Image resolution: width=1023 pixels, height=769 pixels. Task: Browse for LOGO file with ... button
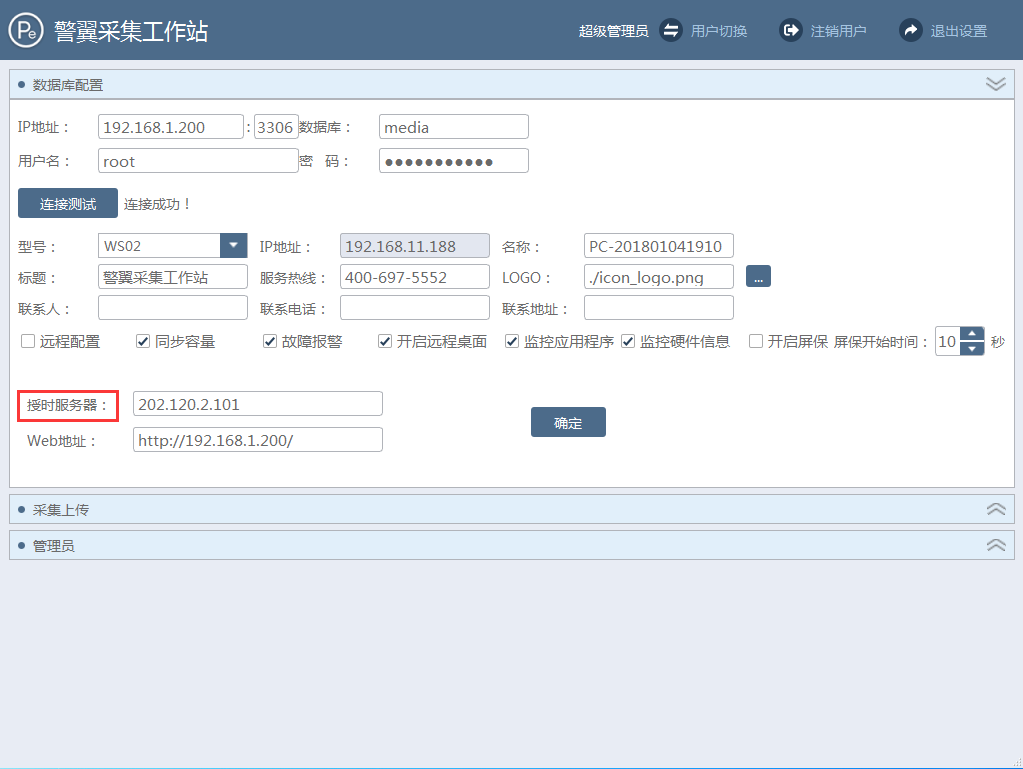[x=758, y=277]
